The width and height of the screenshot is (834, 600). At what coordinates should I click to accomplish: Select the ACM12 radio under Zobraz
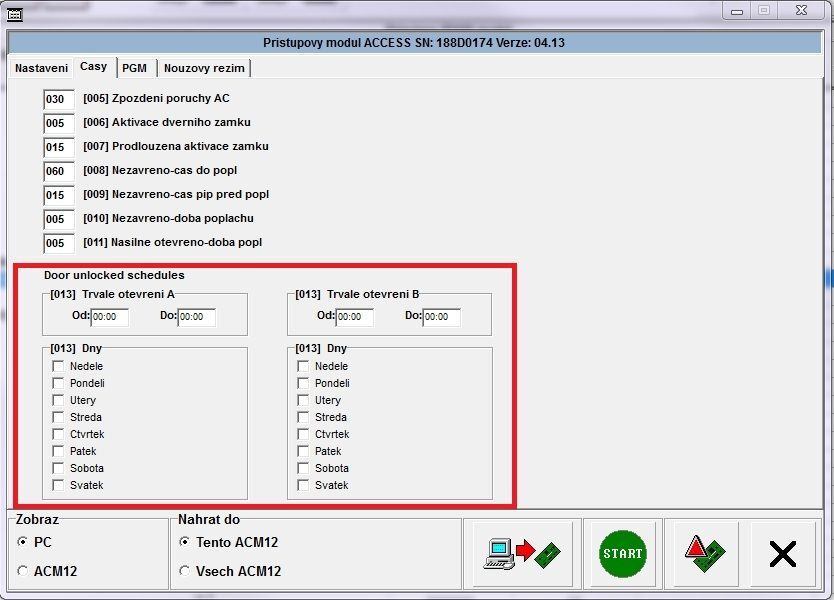23,571
